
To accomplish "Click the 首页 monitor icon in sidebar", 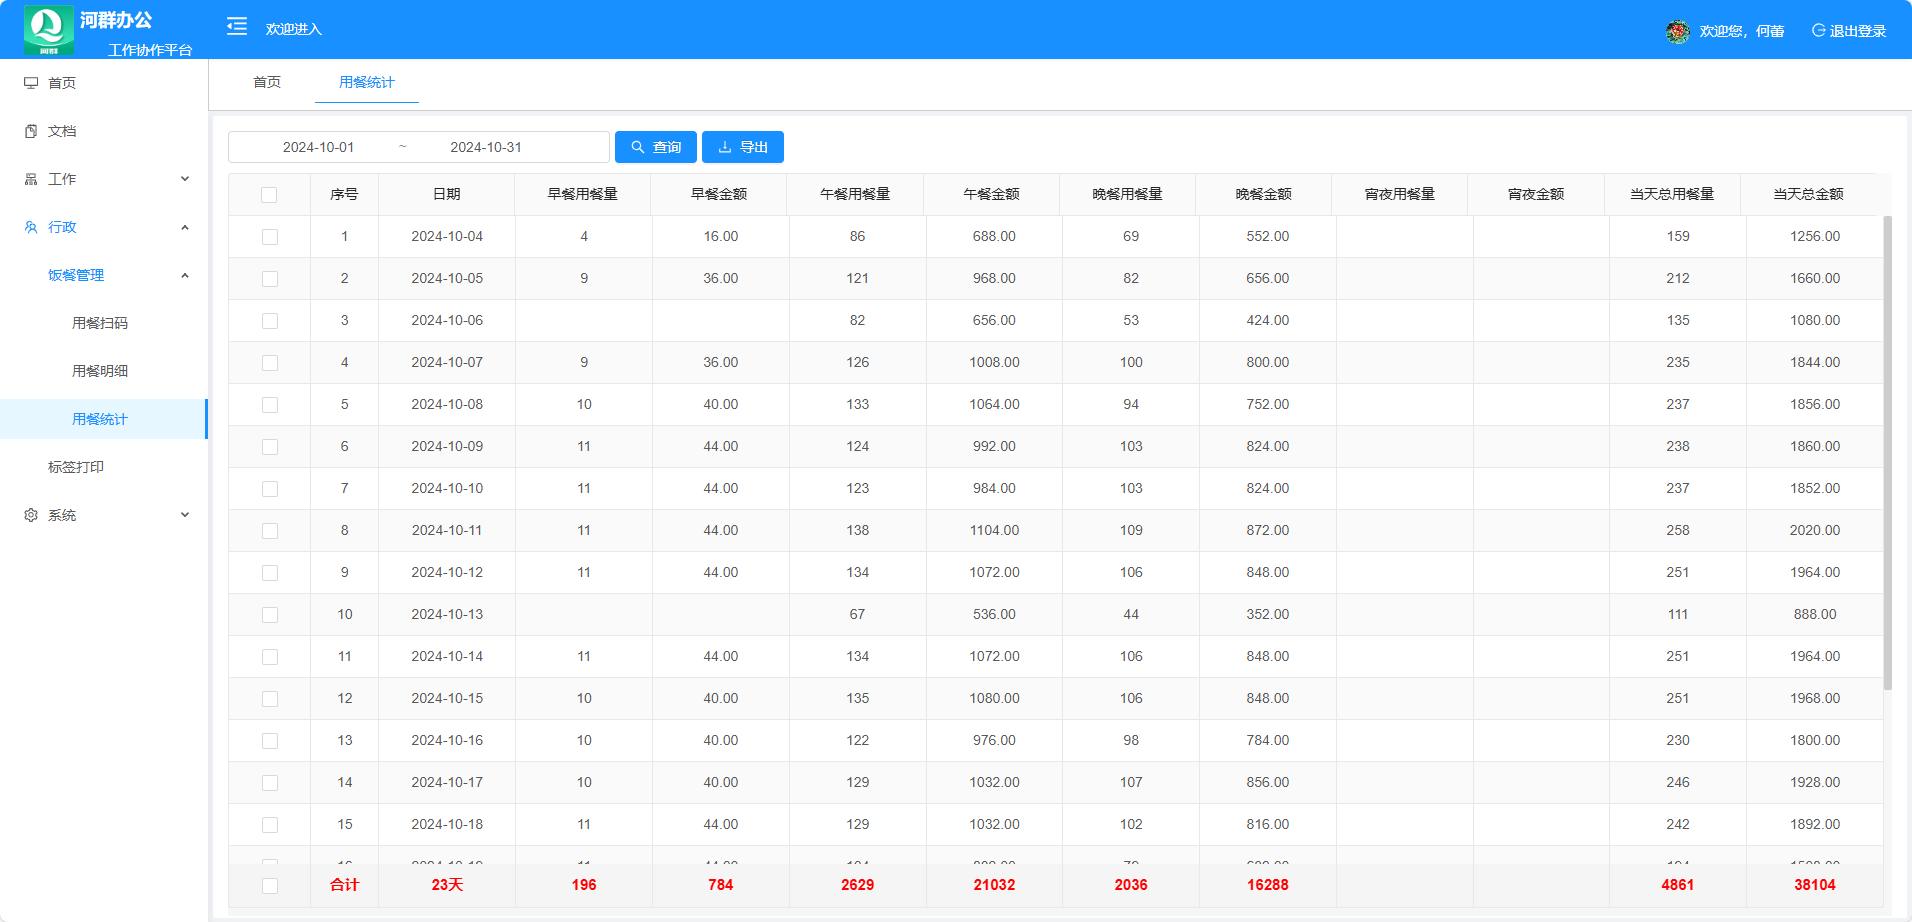I will 31,83.
